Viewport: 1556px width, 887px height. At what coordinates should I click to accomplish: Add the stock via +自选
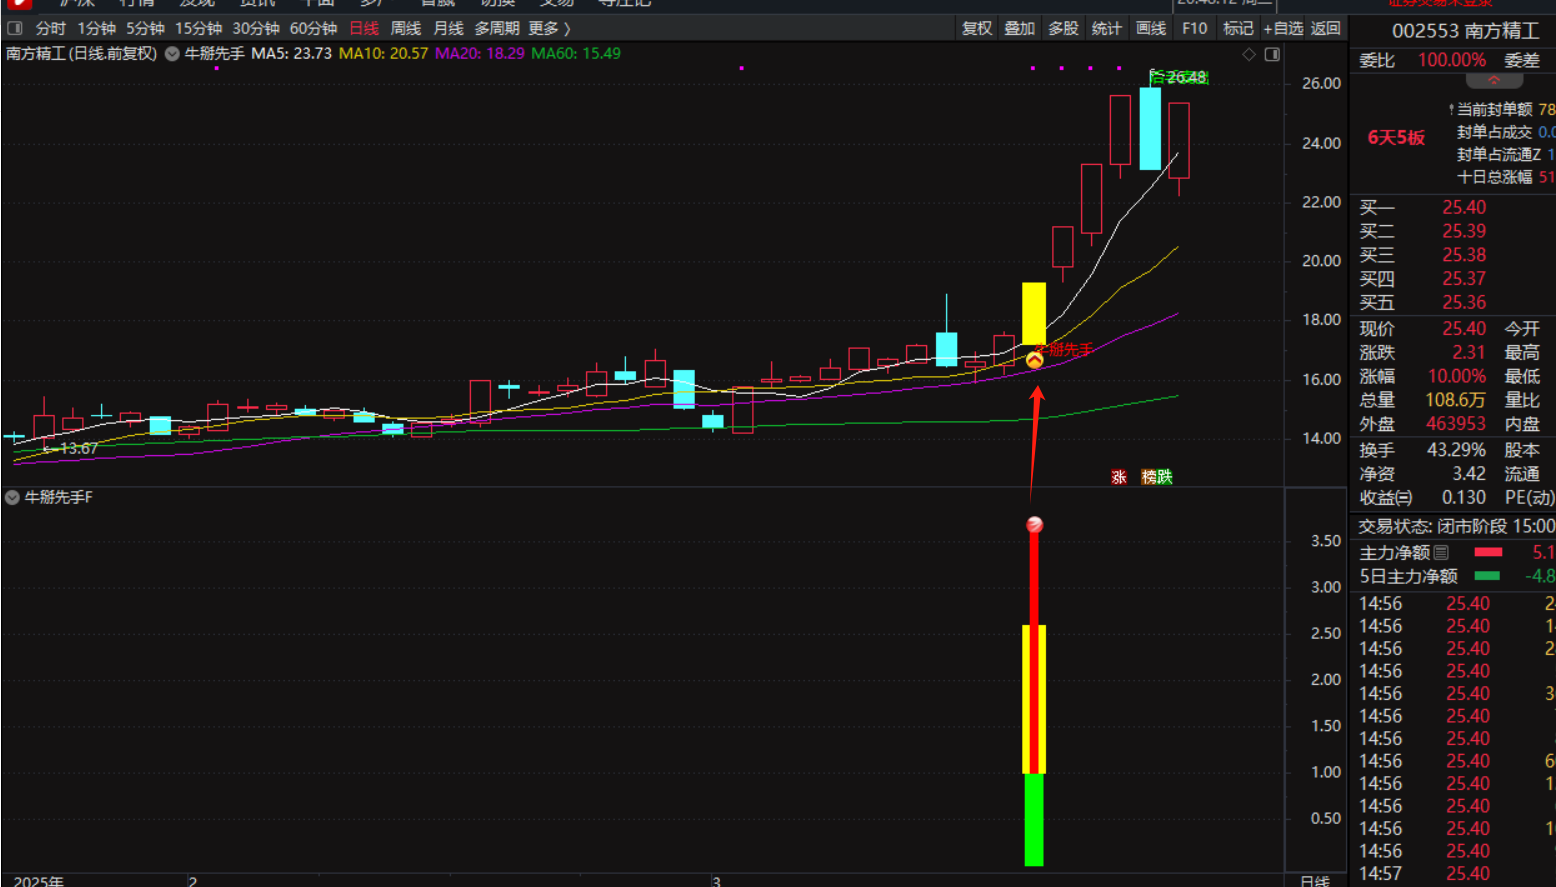click(x=1283, y=28)
